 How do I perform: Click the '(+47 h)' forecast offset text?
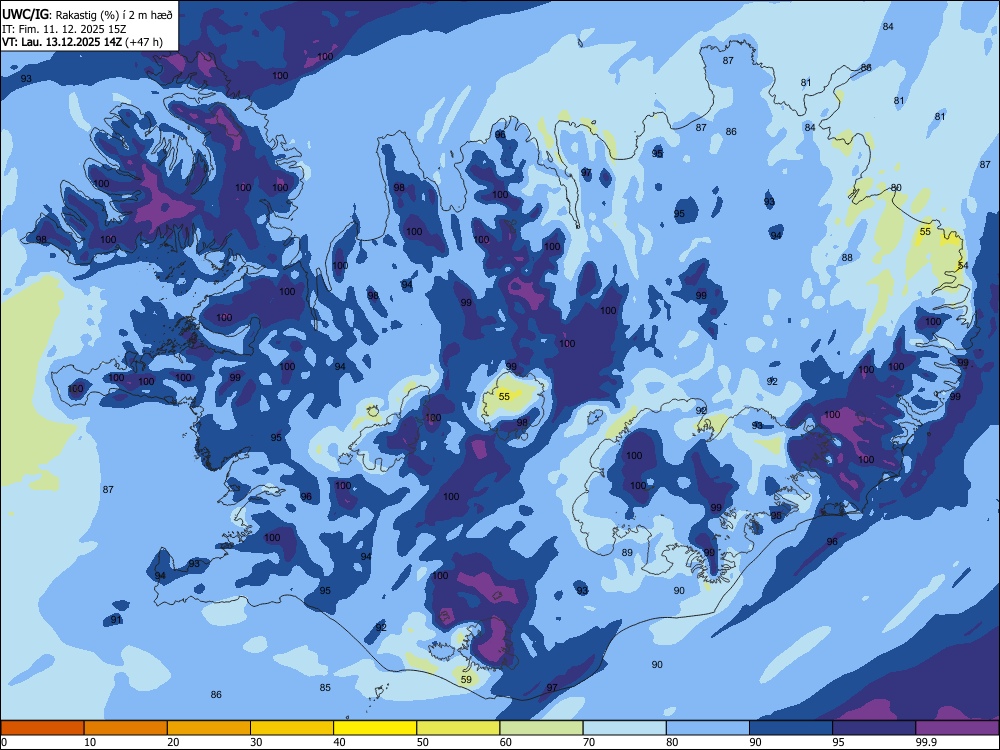click(x=144, y=42)
